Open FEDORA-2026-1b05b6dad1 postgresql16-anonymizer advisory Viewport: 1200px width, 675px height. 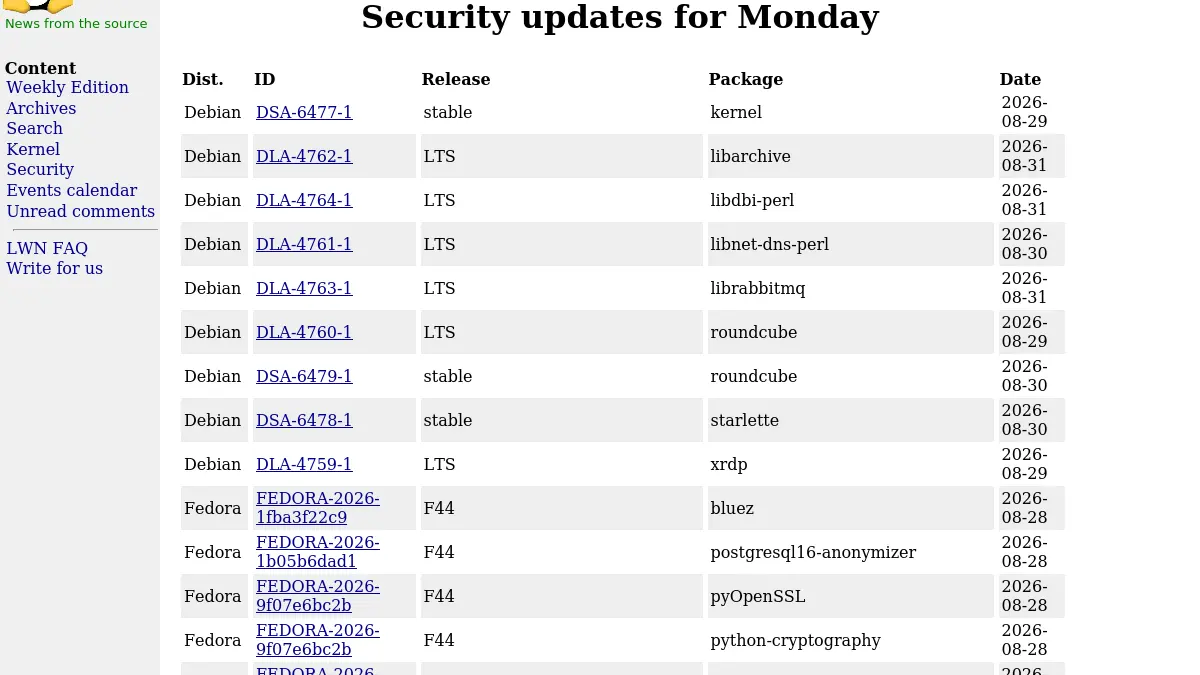[318, 552]
